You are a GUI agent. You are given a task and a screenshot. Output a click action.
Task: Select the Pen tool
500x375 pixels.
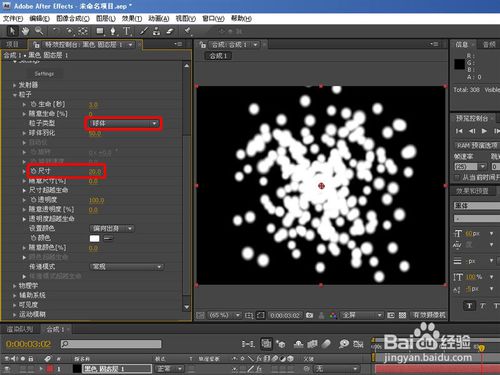point(113,31)
